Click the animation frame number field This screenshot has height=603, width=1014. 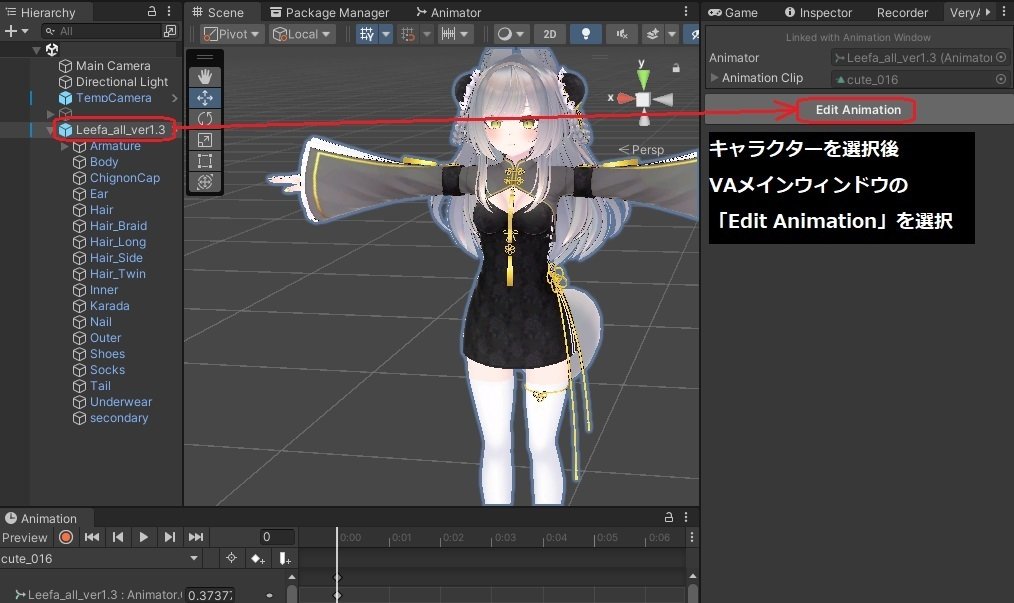click(x=277, y=537)
